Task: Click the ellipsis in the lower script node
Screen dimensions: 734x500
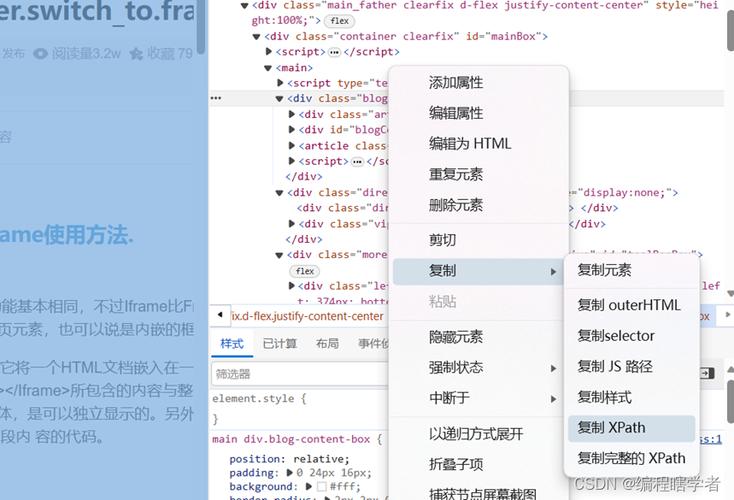Action: (x=358, y=162)
